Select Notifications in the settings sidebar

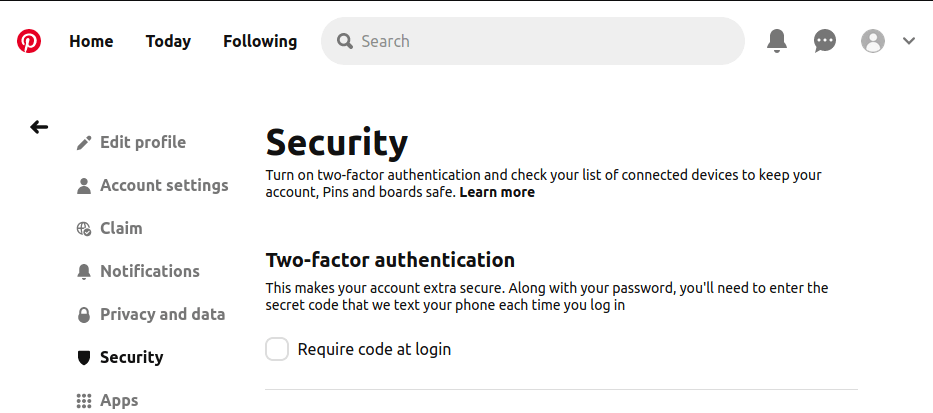pyautogui.click(x=150, y=271)
